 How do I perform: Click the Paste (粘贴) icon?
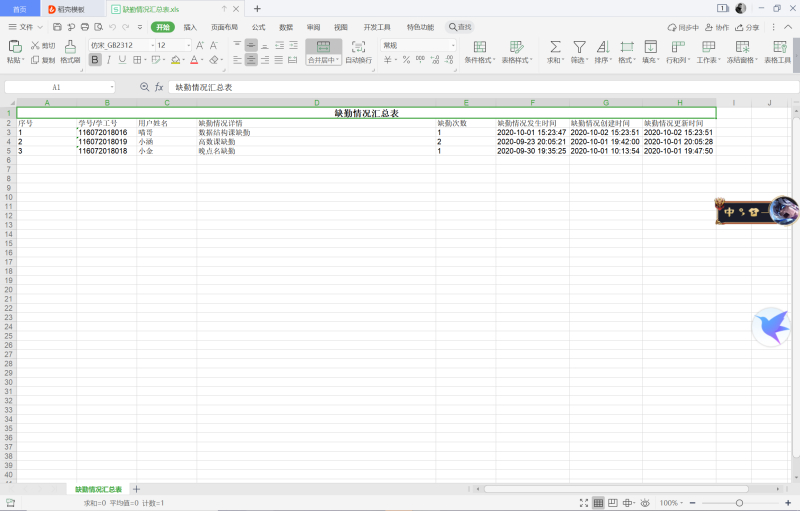coord(15,46)
